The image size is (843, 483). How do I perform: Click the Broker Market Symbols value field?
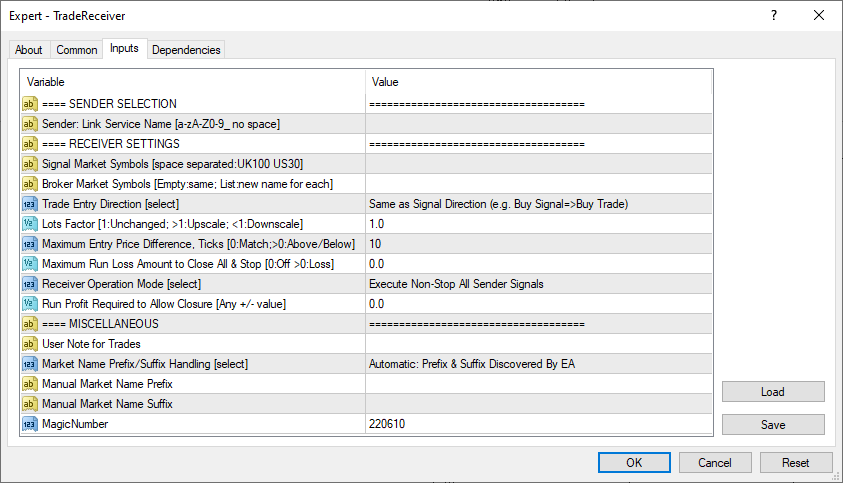point(538,184)
